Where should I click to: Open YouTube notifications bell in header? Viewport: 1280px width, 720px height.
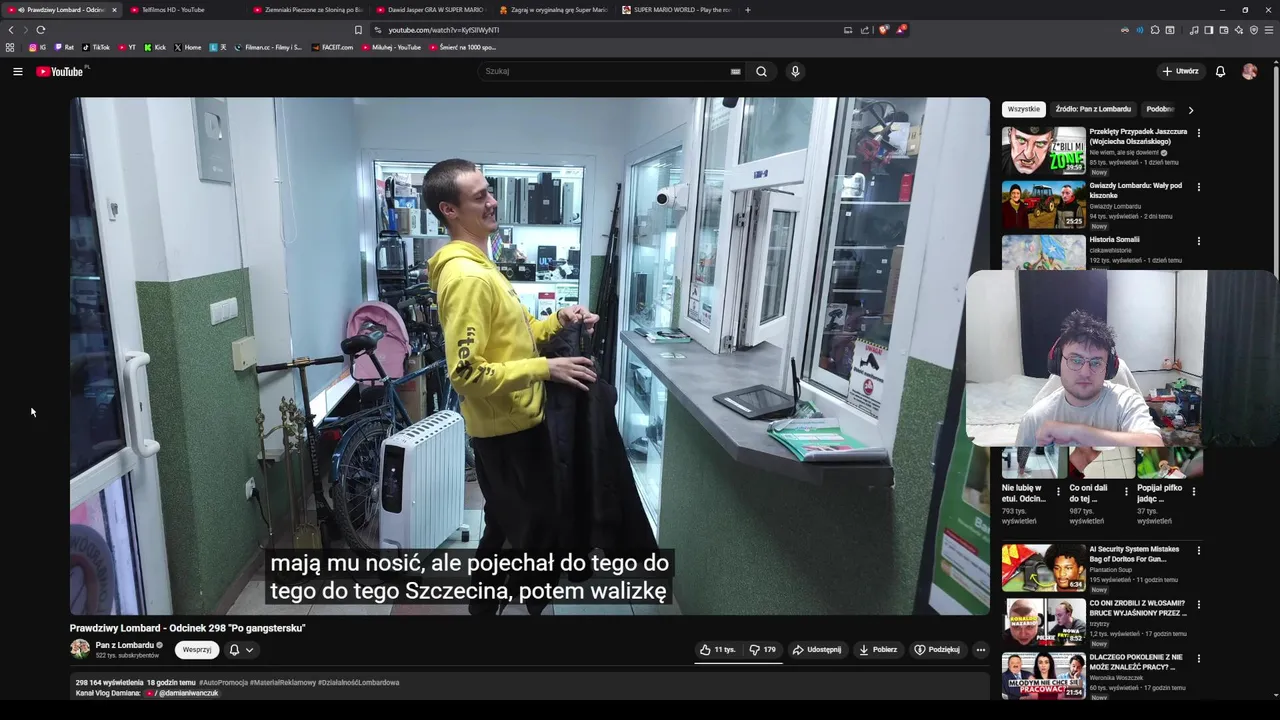point(1220,71)
